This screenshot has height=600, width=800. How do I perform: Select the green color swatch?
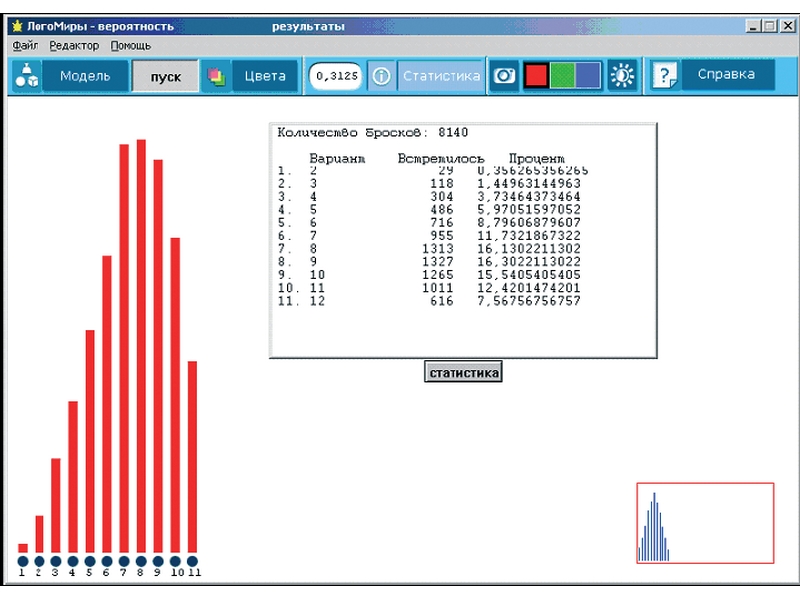563,76
